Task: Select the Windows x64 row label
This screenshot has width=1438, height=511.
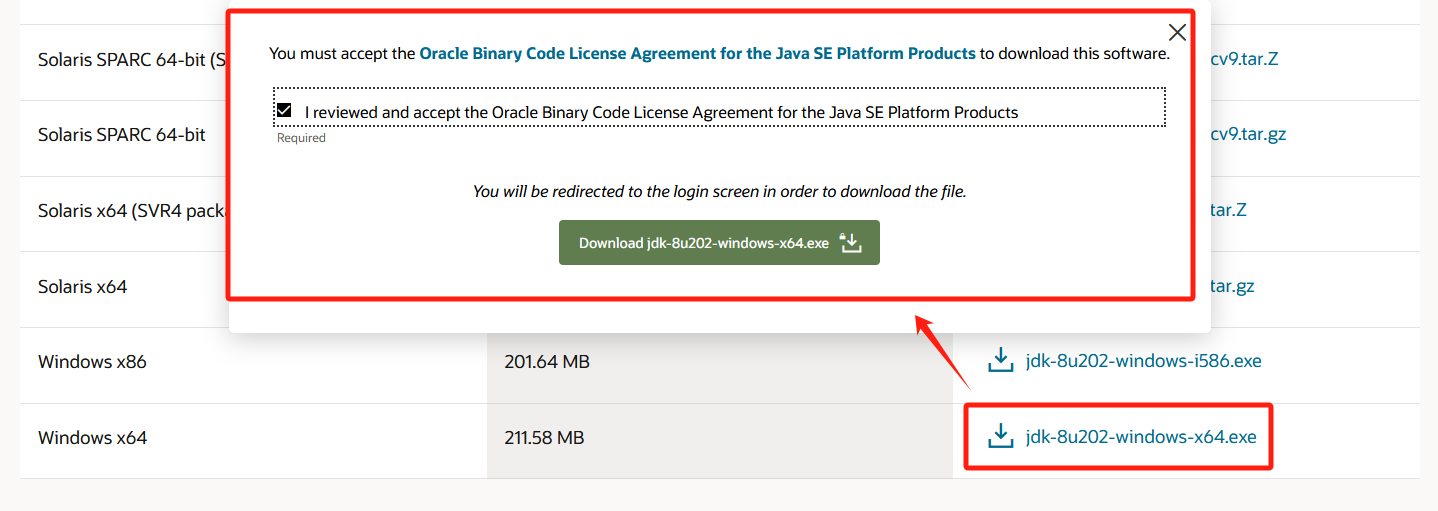Action: (x=92, y=438)
